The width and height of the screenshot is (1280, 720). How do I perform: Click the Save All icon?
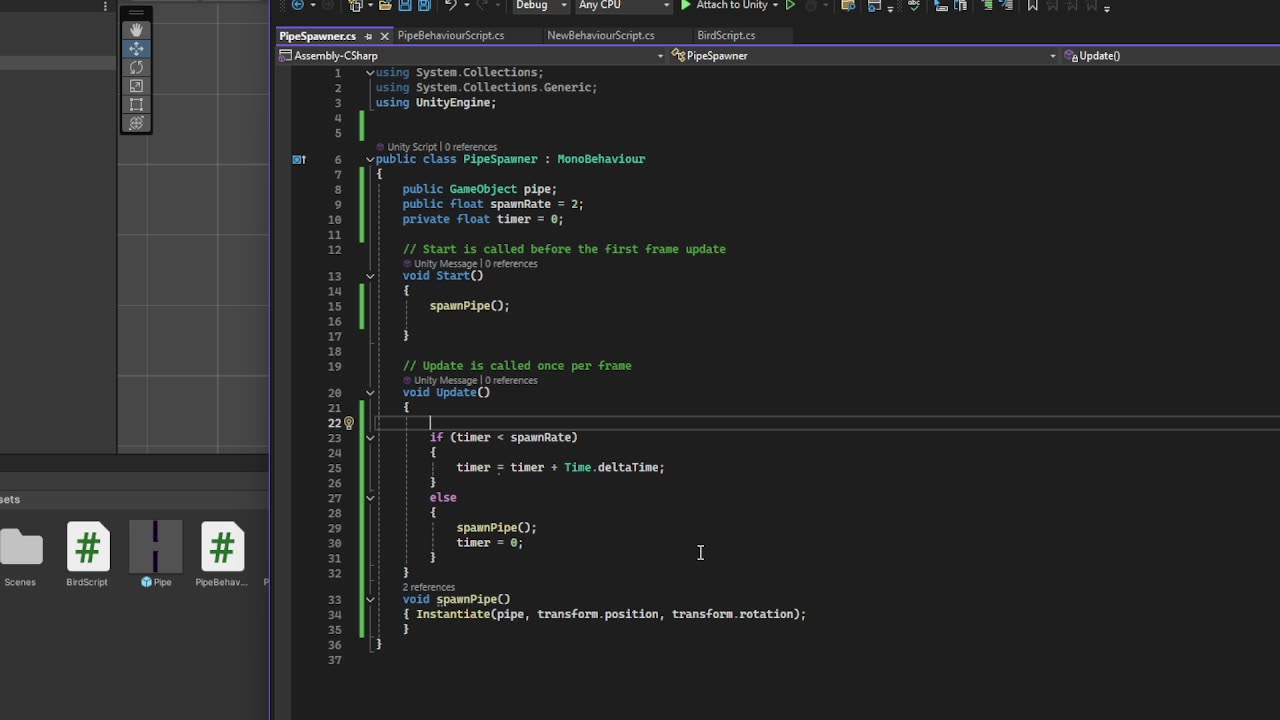pyautogui.click(x=424, y=5)
